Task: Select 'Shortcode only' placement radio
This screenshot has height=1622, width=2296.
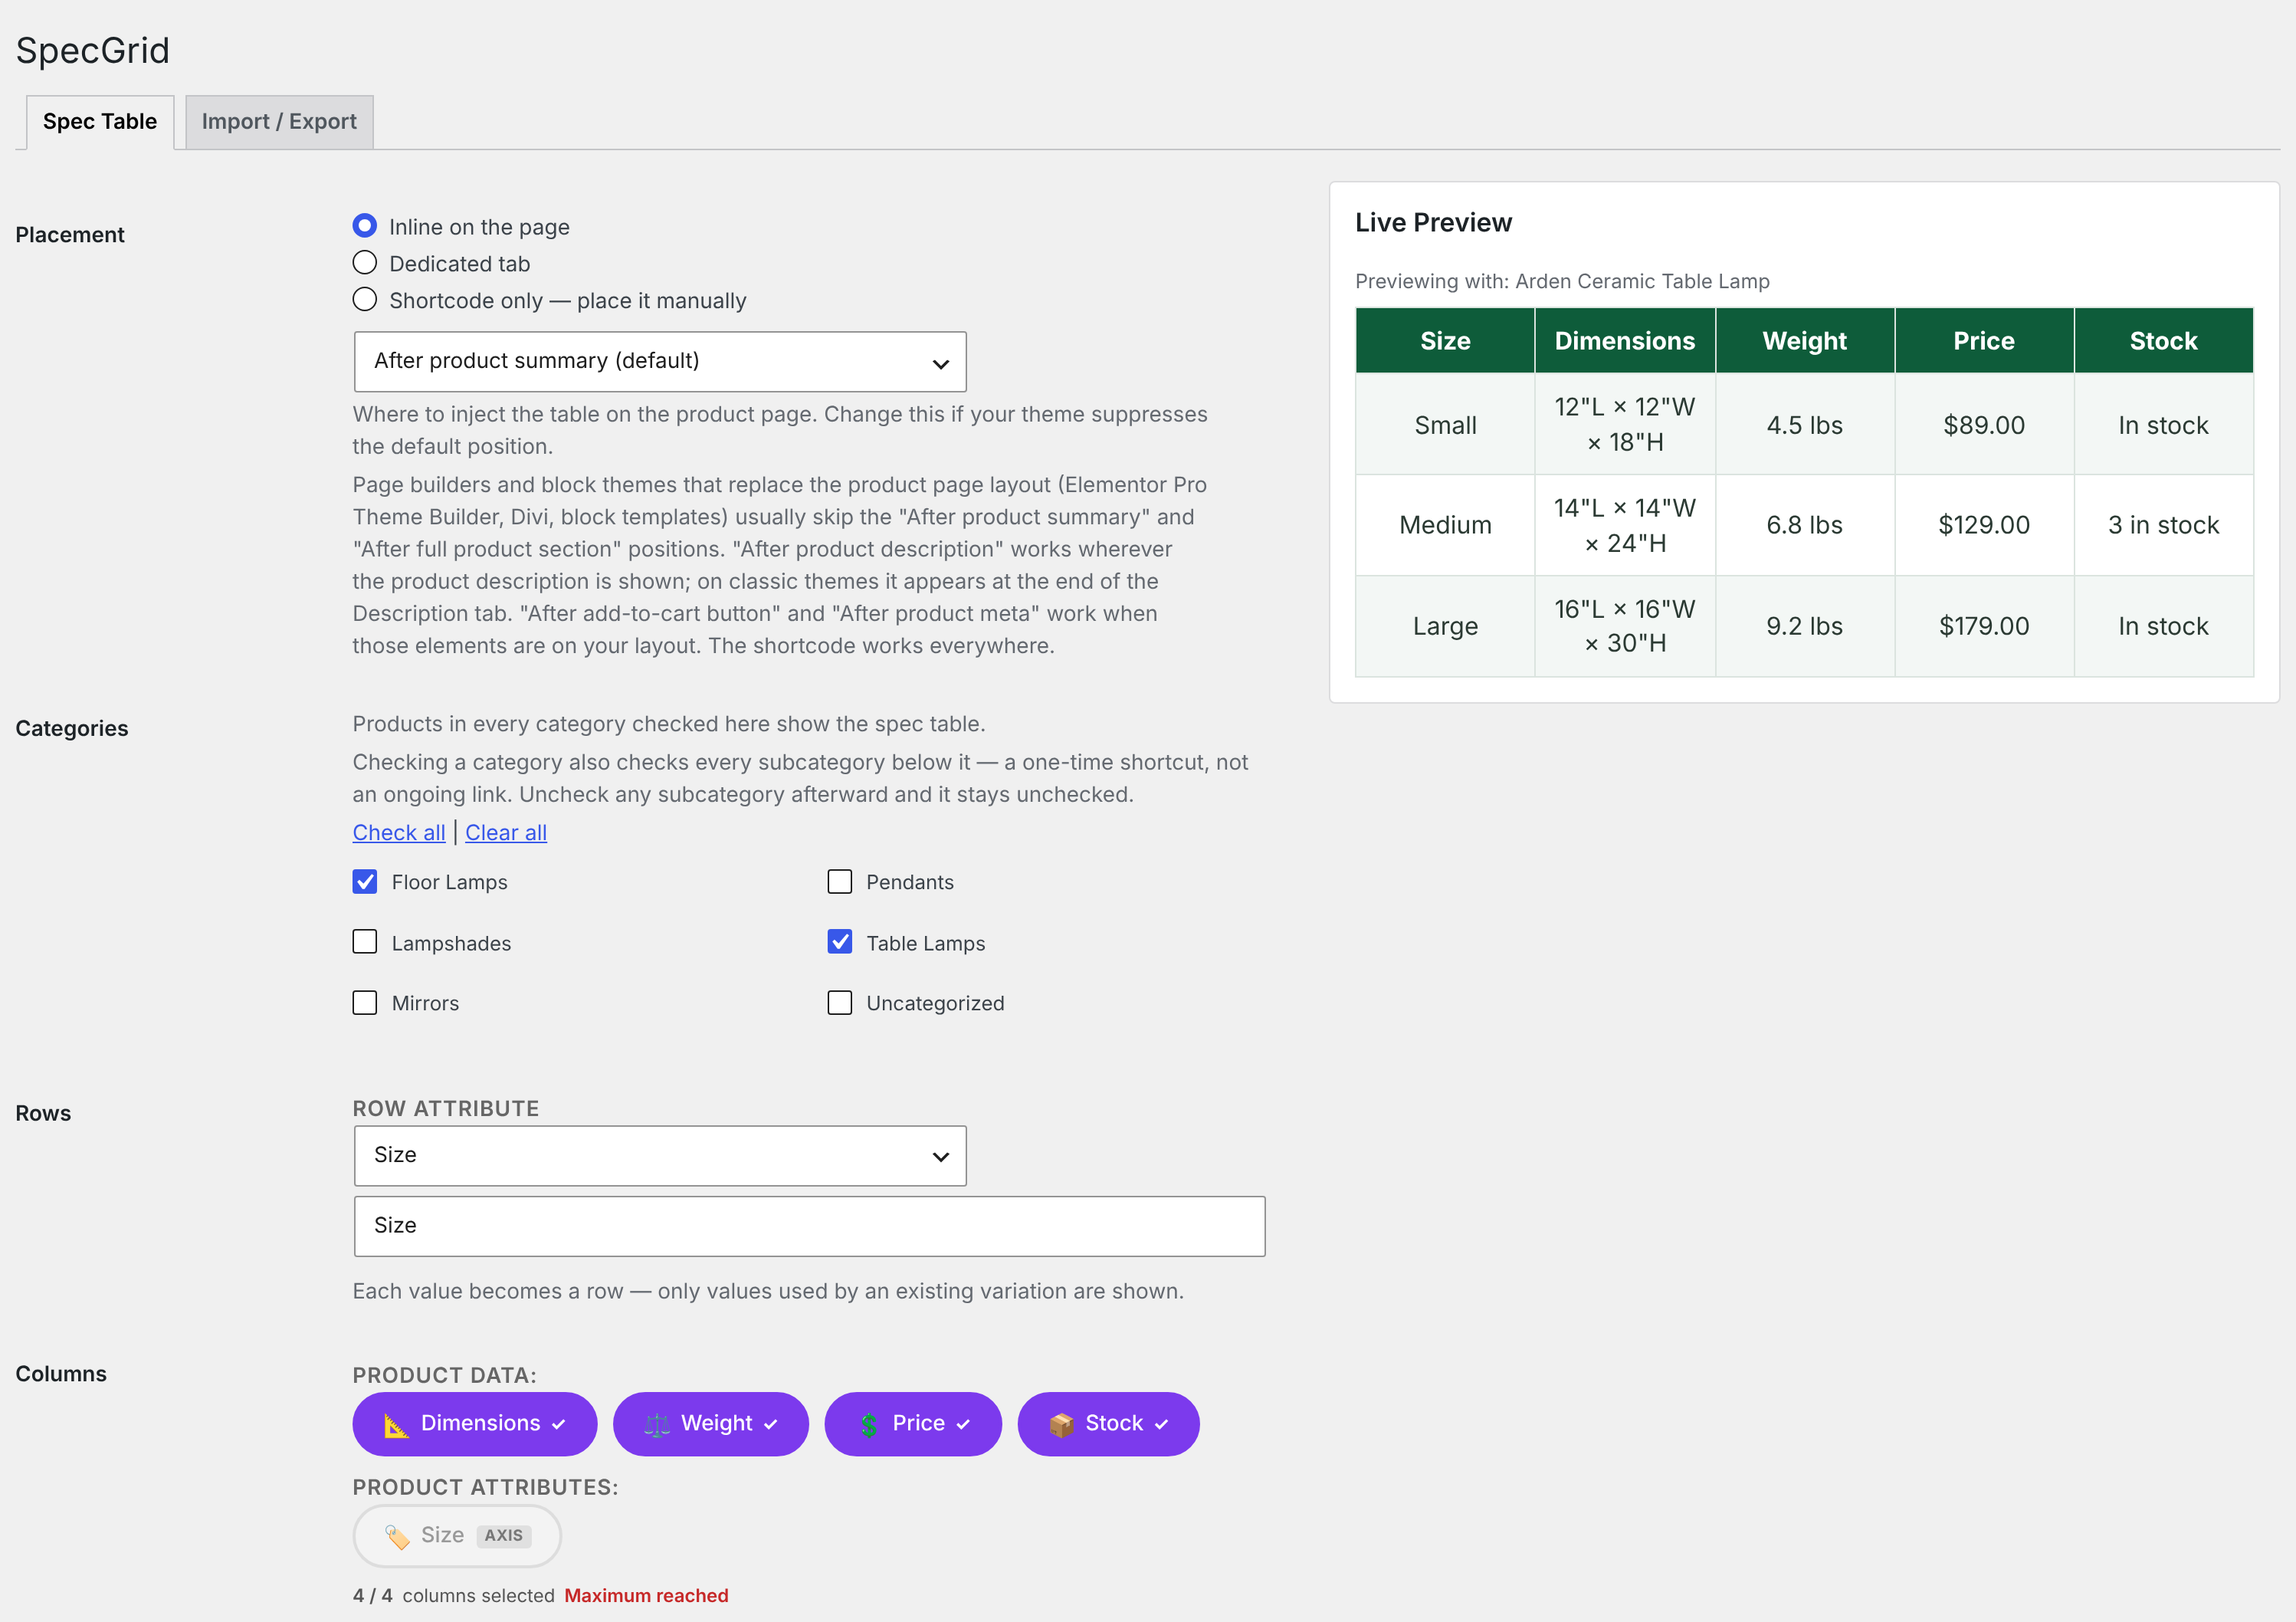Action: [365, 300]
